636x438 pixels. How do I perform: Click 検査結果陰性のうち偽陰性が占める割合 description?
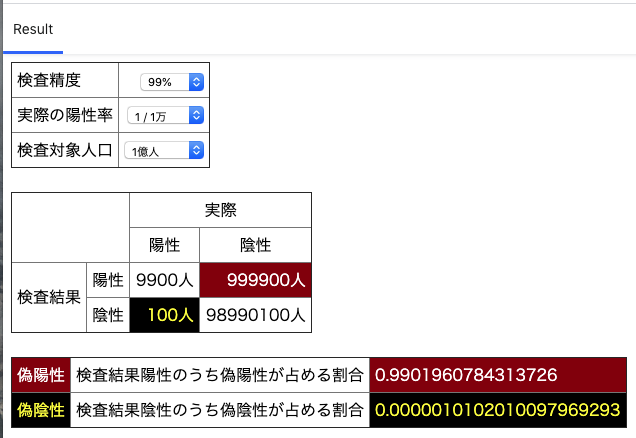click(220, 410)
